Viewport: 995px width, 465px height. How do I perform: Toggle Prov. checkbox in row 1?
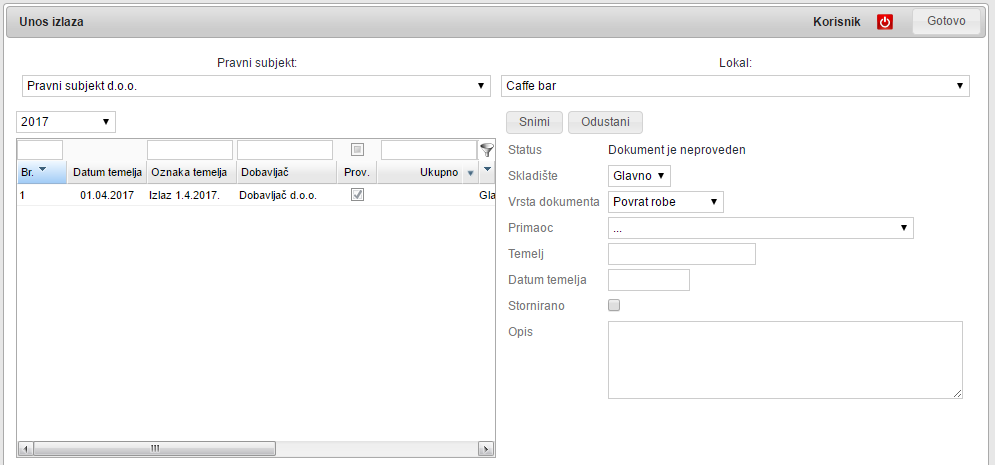pyautogui.click(x=357, y=195)
